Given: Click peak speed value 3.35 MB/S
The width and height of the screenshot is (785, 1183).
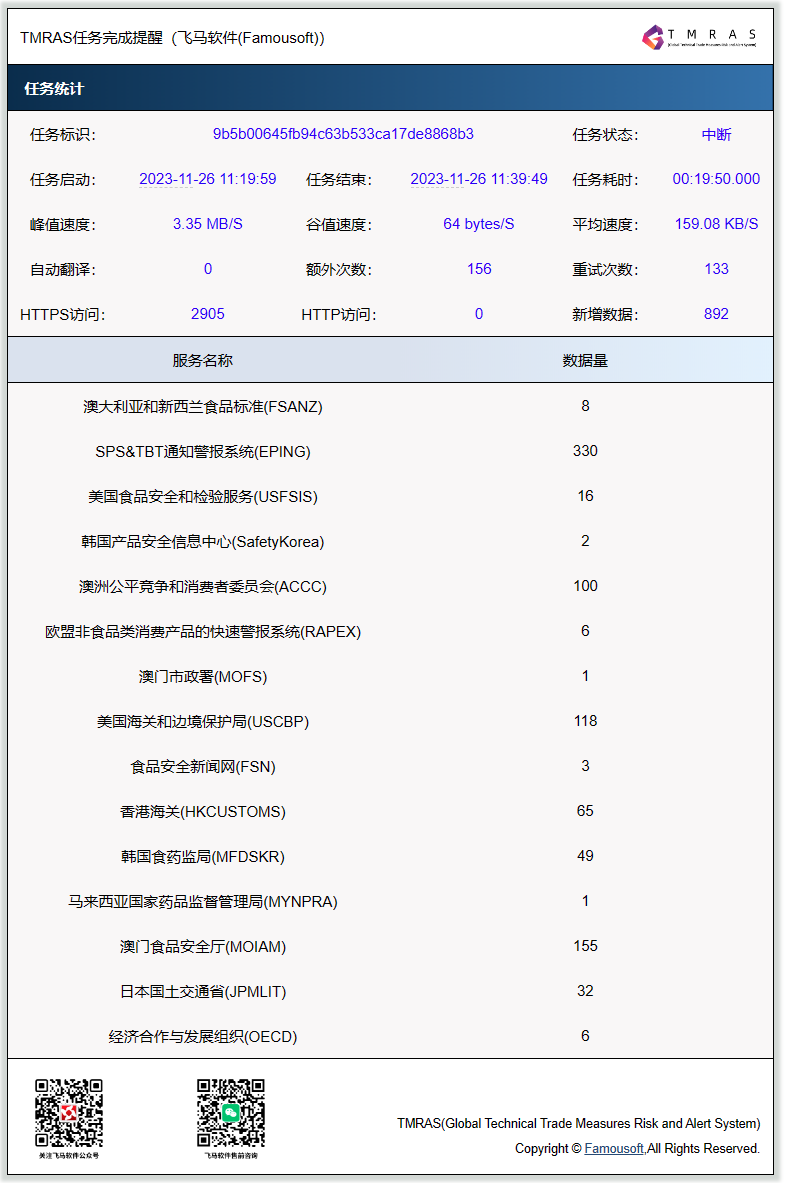Looking at the screenshot, I should coord(208,224).
